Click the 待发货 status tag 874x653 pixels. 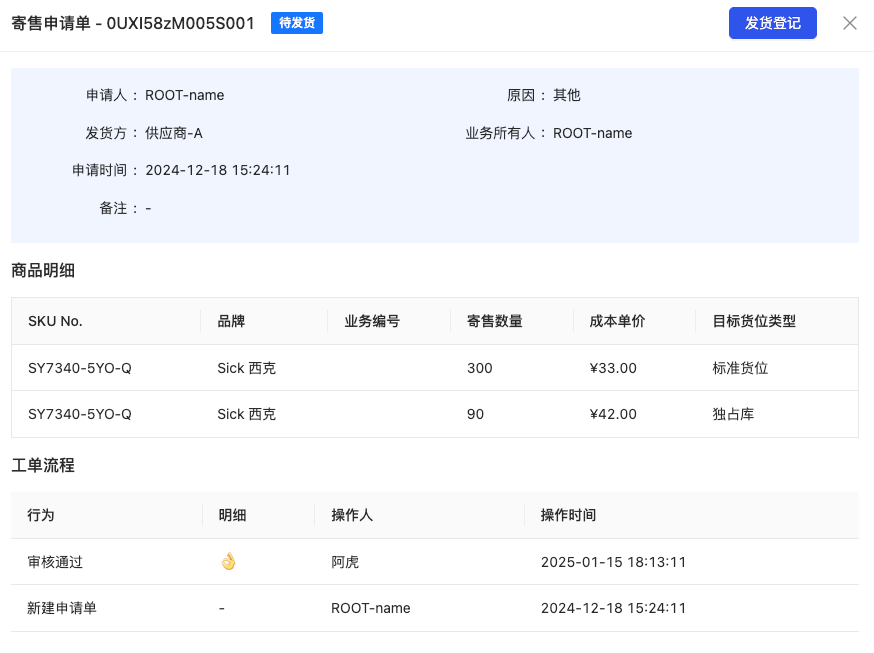click(297, 23)
